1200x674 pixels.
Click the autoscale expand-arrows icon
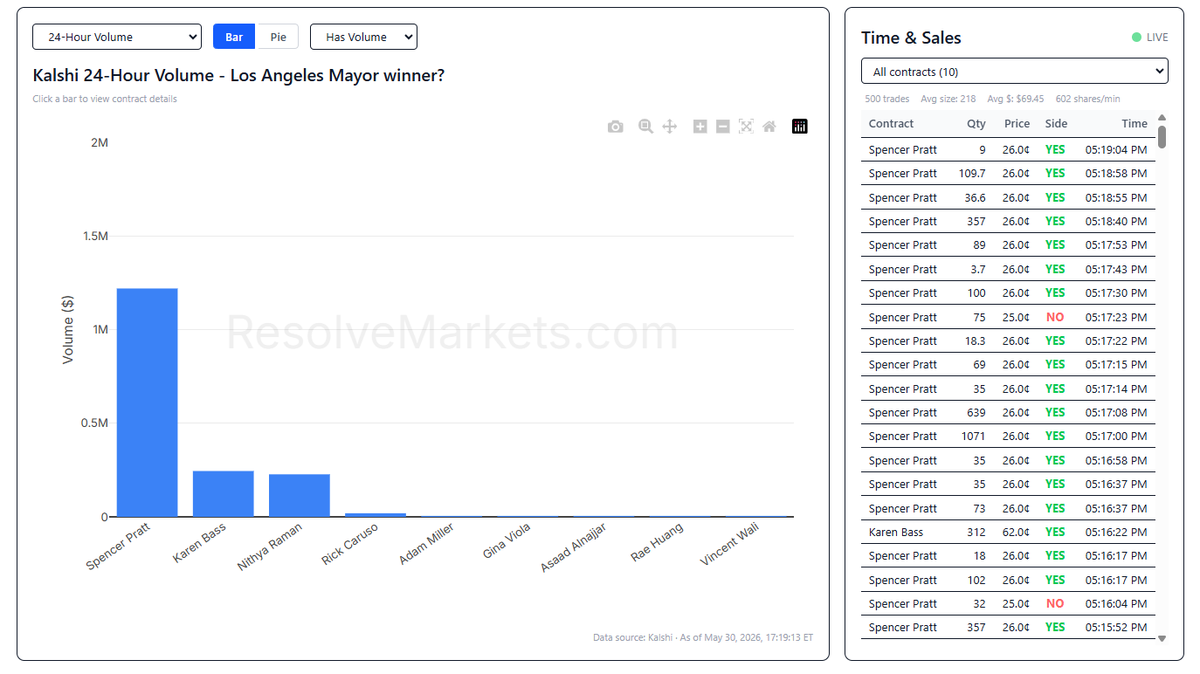point(746,126)
